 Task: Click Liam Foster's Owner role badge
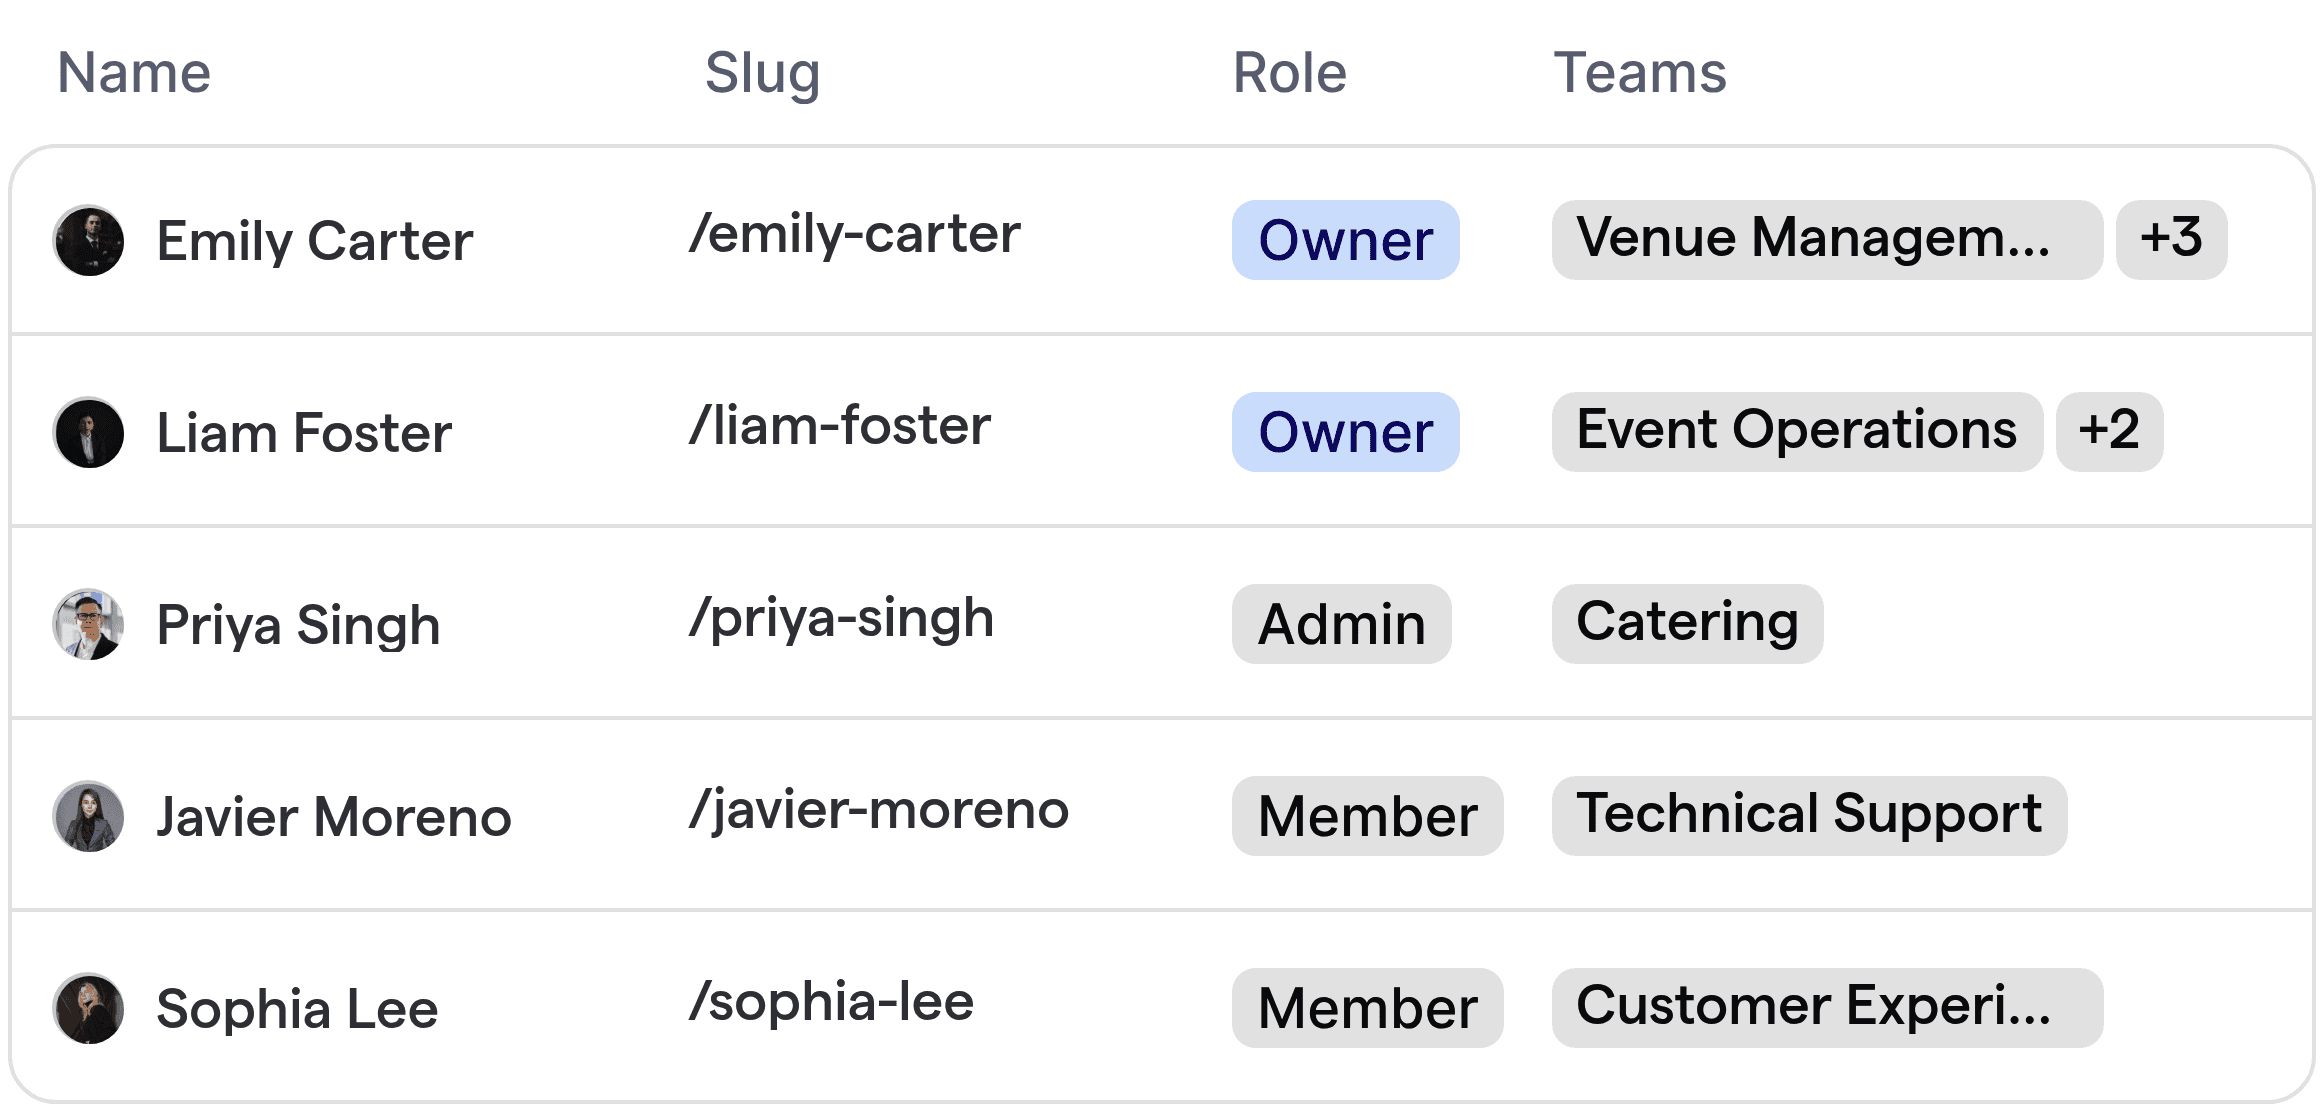[1345, 432]
